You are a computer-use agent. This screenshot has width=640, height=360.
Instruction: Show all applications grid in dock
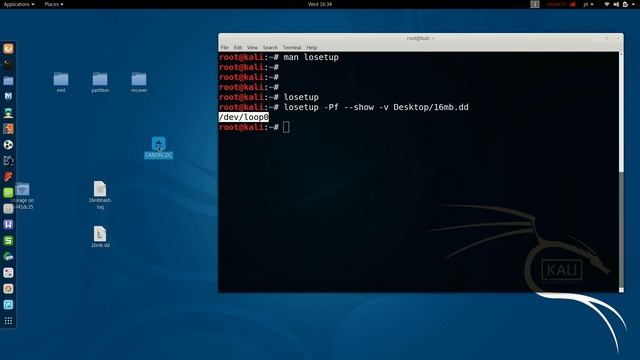(8, 321)
